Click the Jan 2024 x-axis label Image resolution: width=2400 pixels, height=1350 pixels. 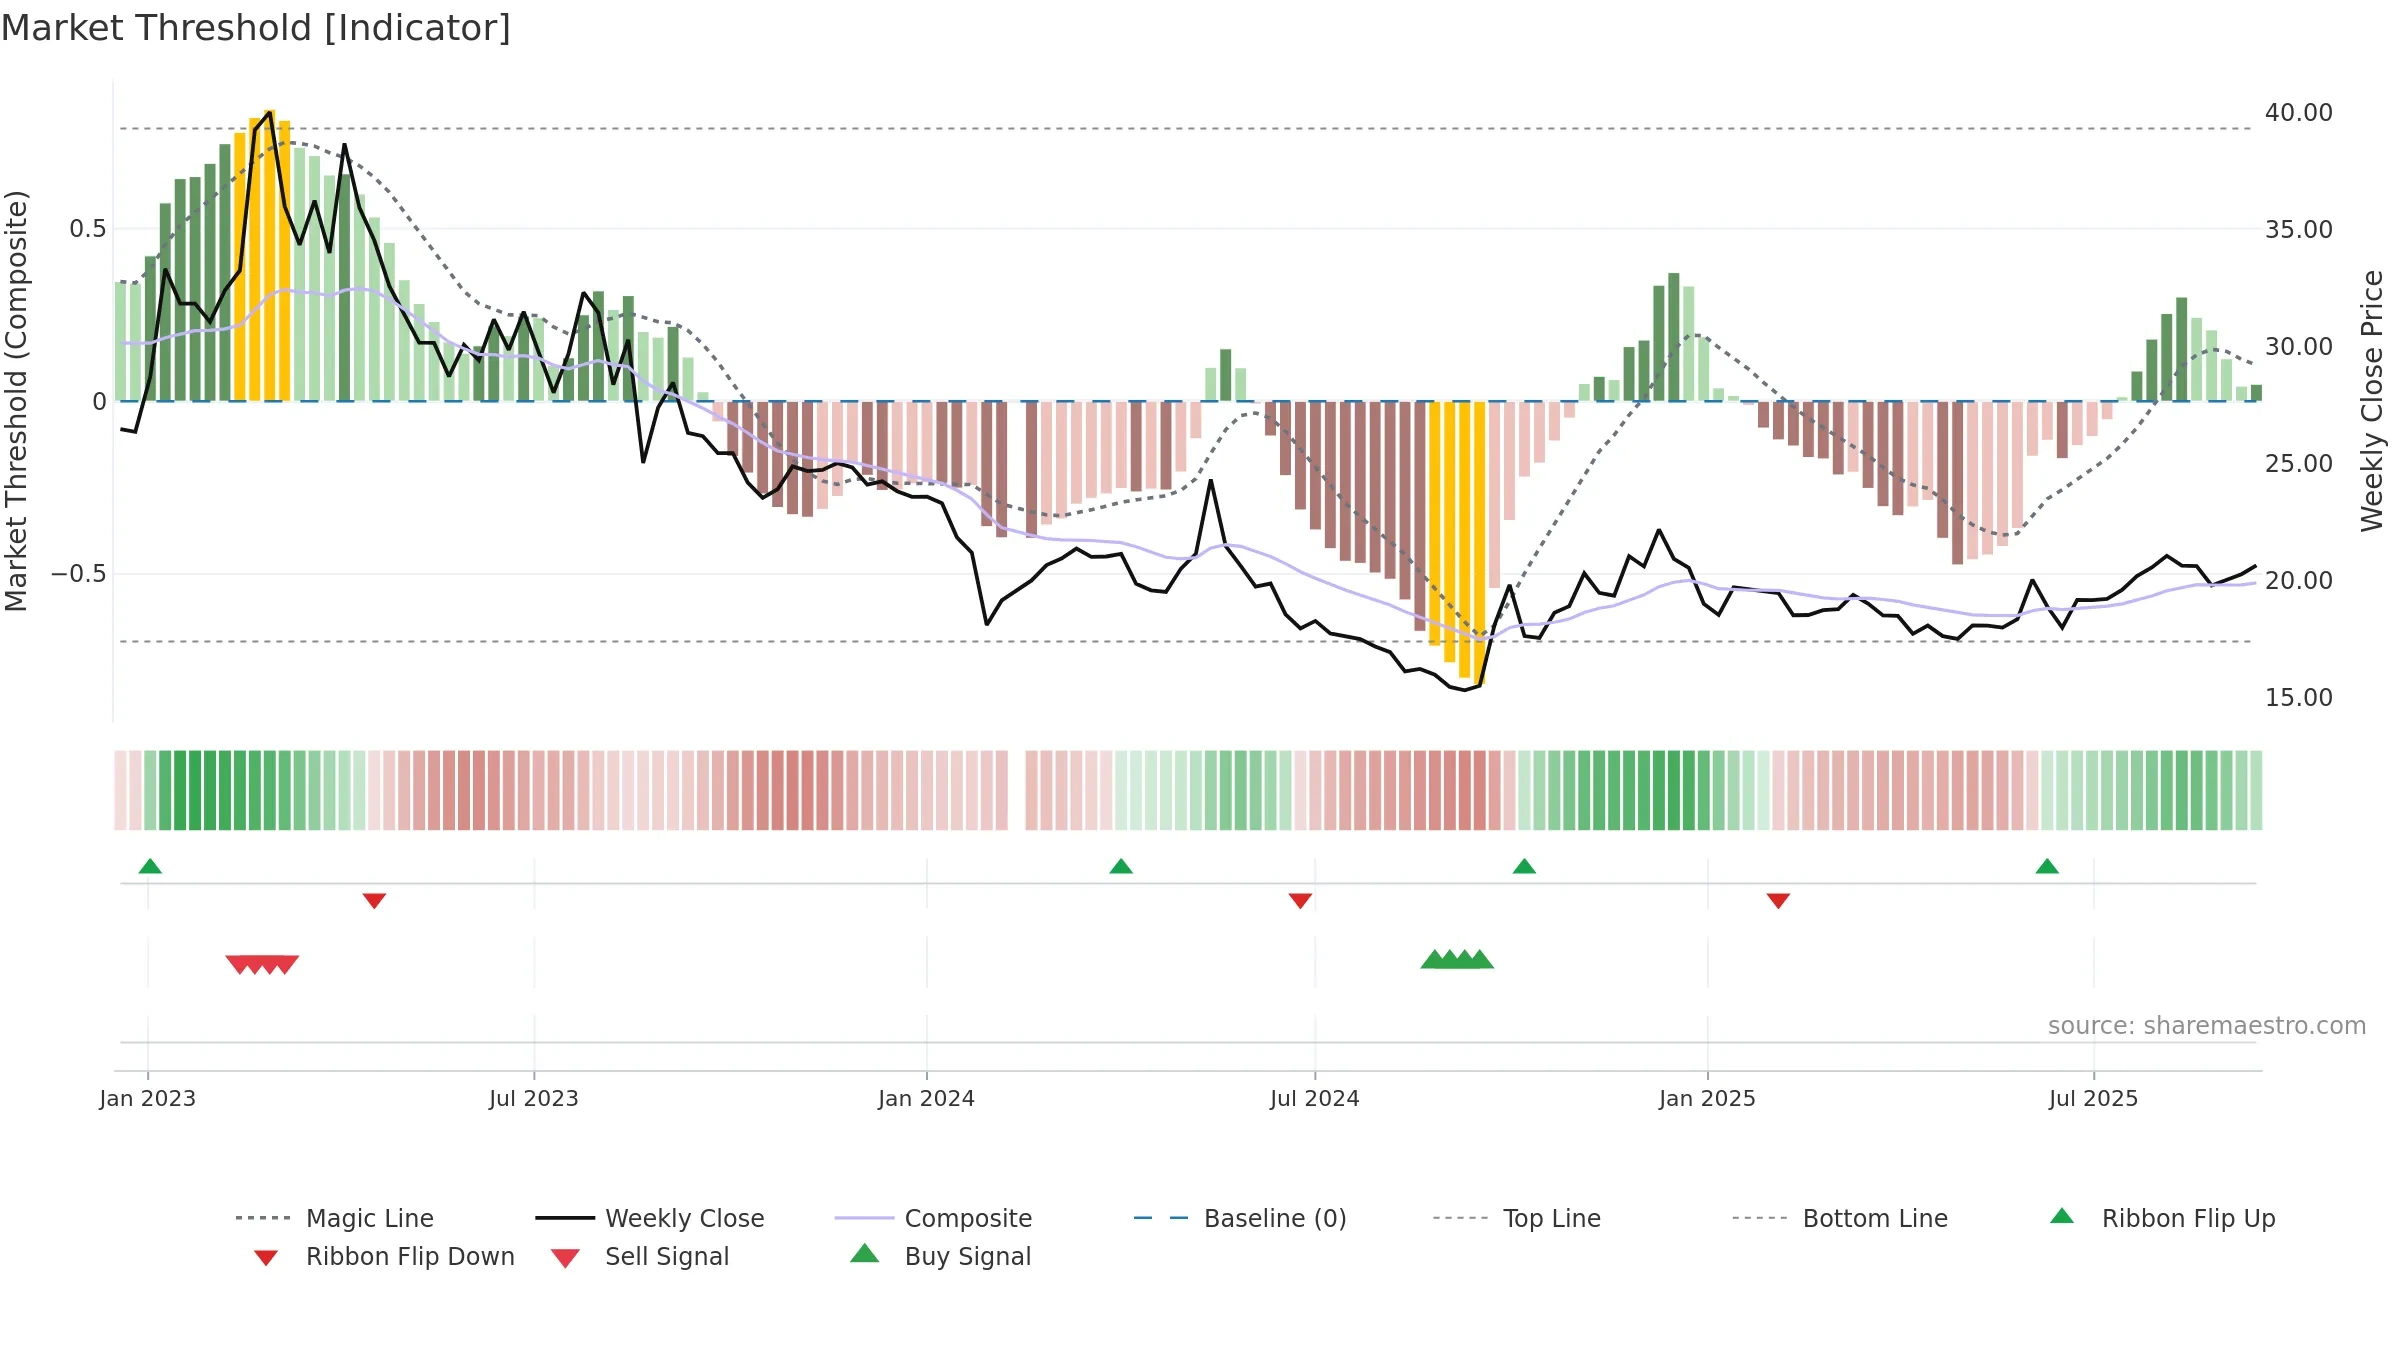click(x=927, y=1098)
